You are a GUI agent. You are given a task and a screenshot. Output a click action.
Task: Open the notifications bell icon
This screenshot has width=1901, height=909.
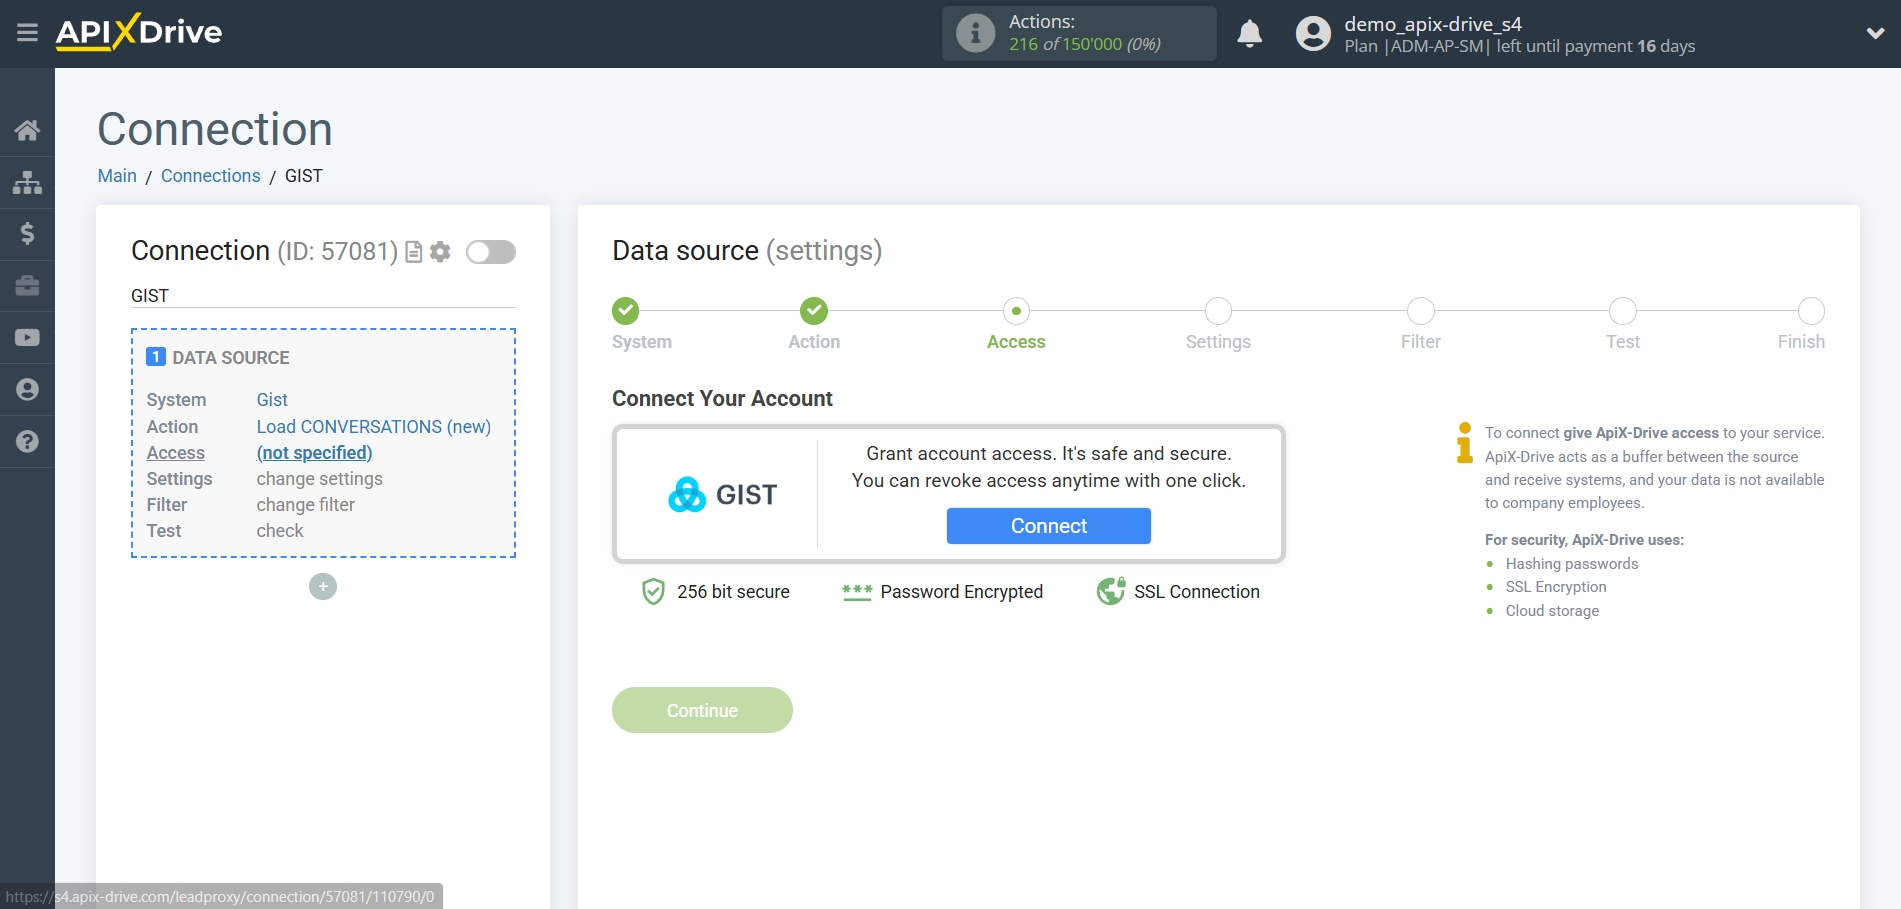point(1249,33)
